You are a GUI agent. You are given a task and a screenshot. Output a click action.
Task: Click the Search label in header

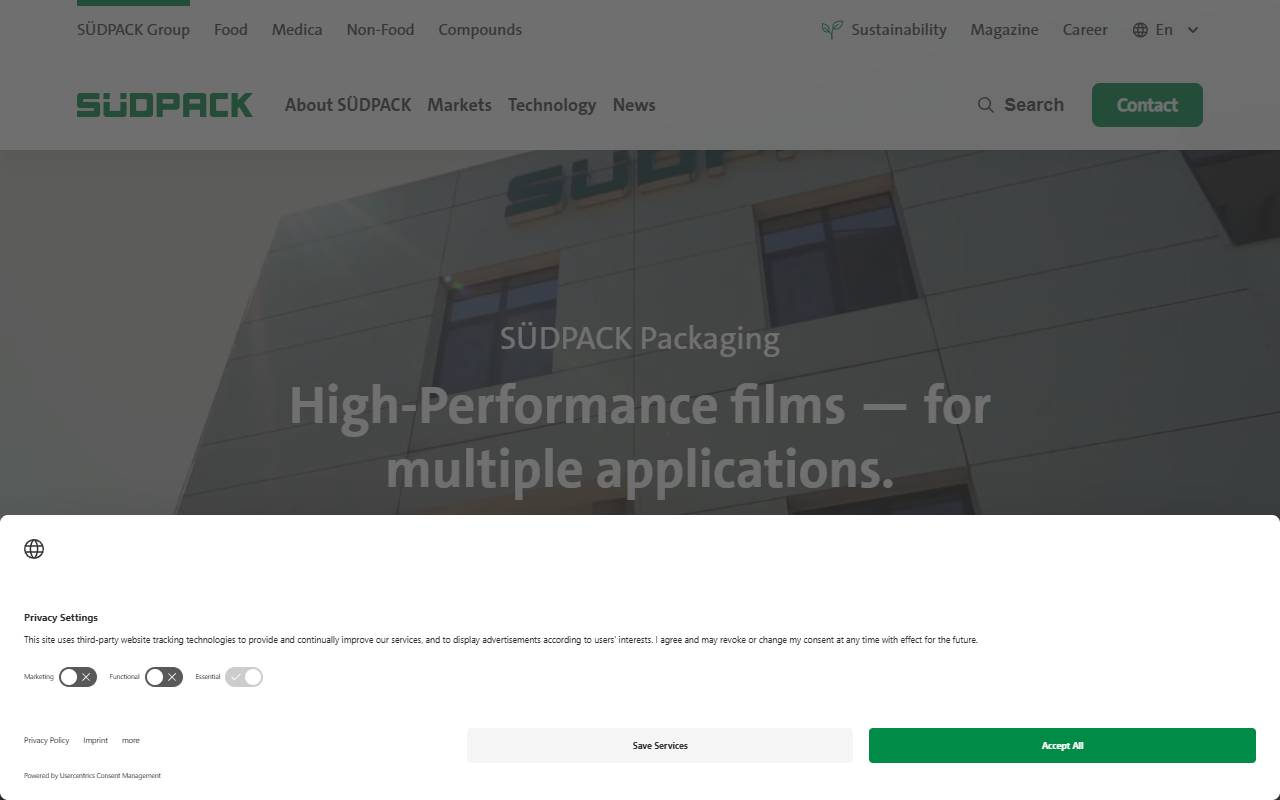(x=1034, y=105)
